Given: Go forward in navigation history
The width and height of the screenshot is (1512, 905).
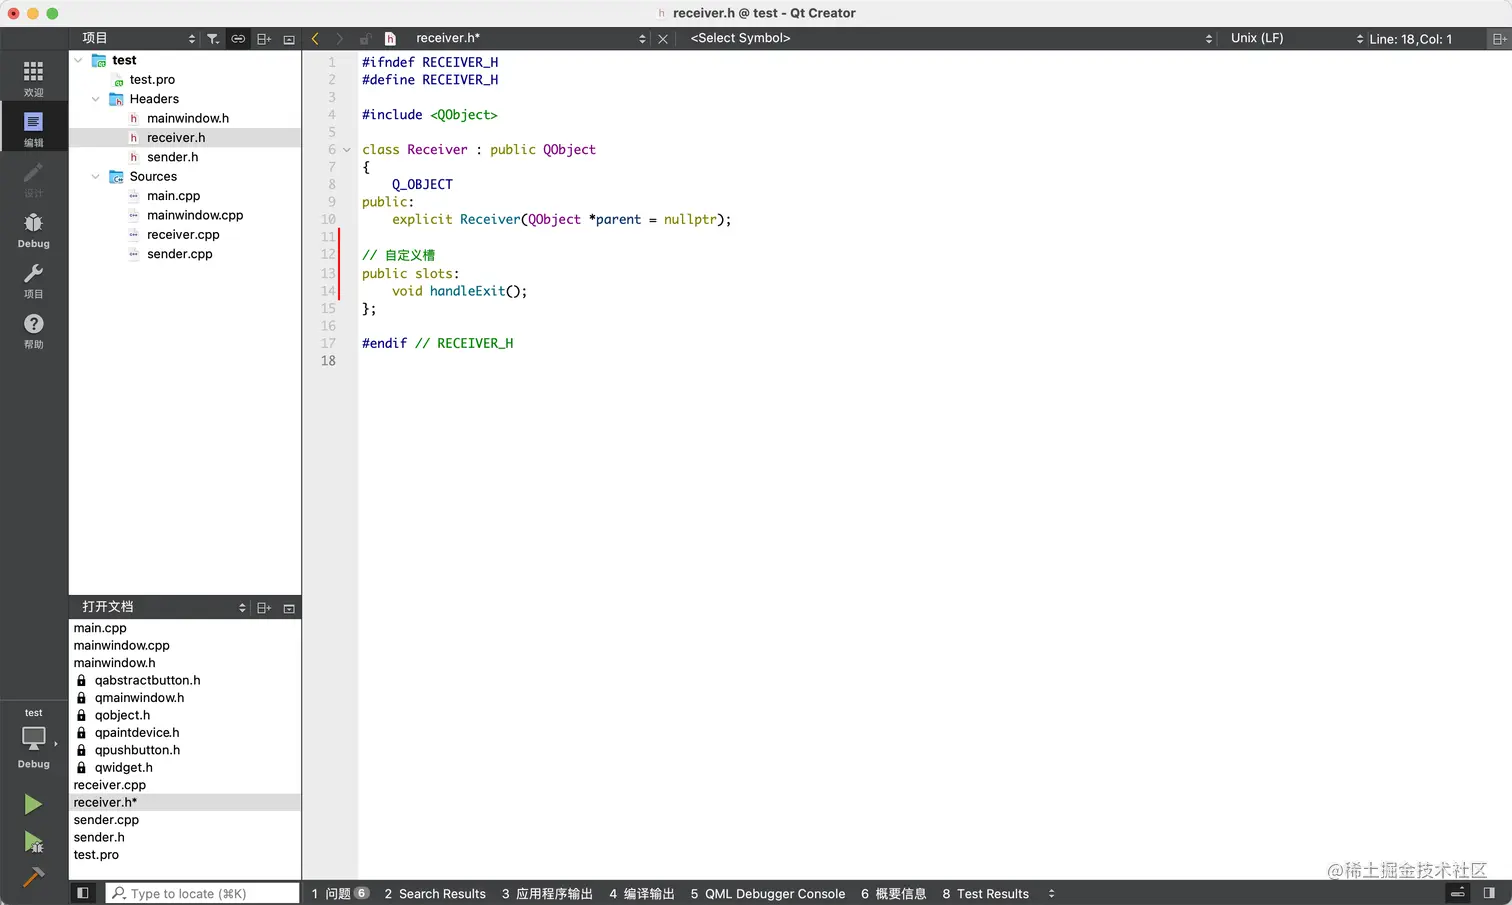Looking at the screenshot, I should tap(340, 39).
